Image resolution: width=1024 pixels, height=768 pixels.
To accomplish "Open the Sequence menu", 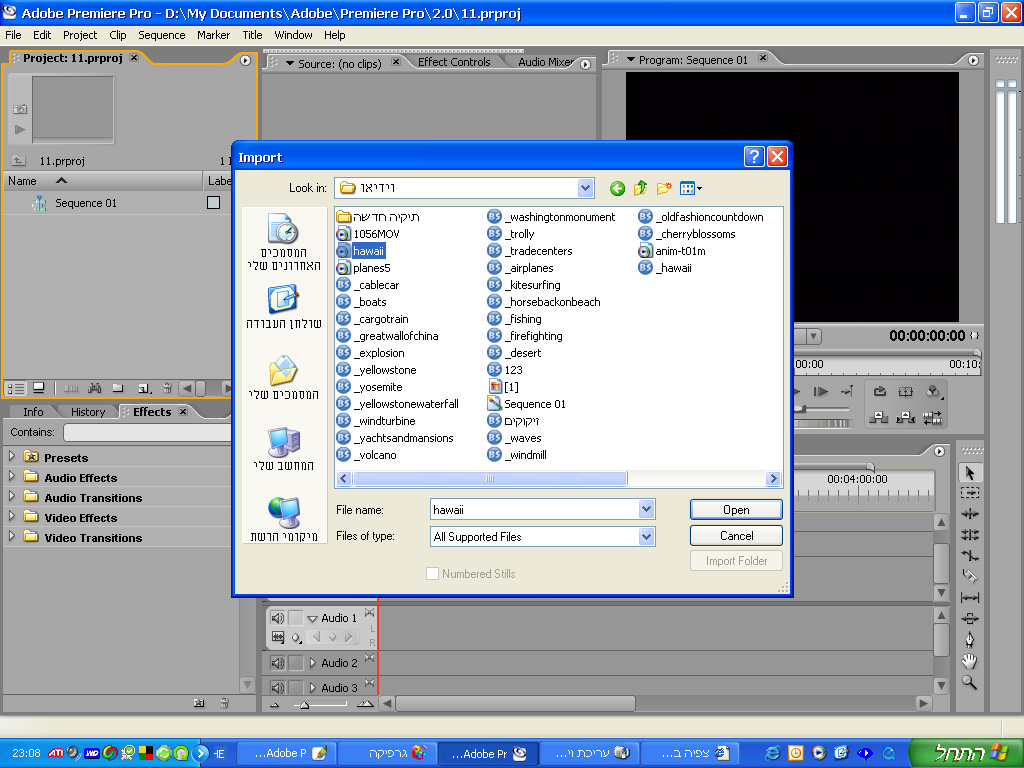I will 161,35.
